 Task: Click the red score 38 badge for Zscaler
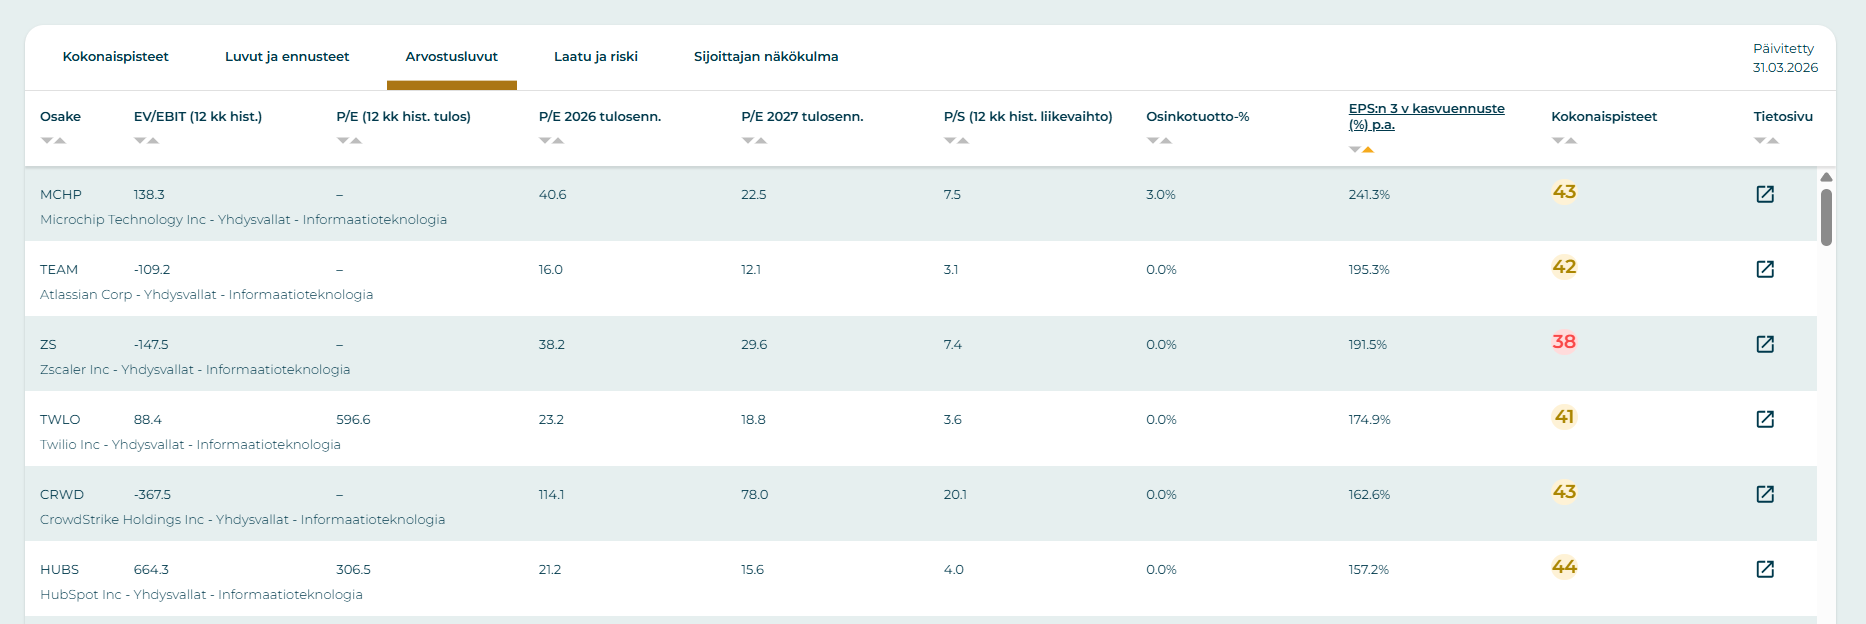click(x=1564, y=342)
